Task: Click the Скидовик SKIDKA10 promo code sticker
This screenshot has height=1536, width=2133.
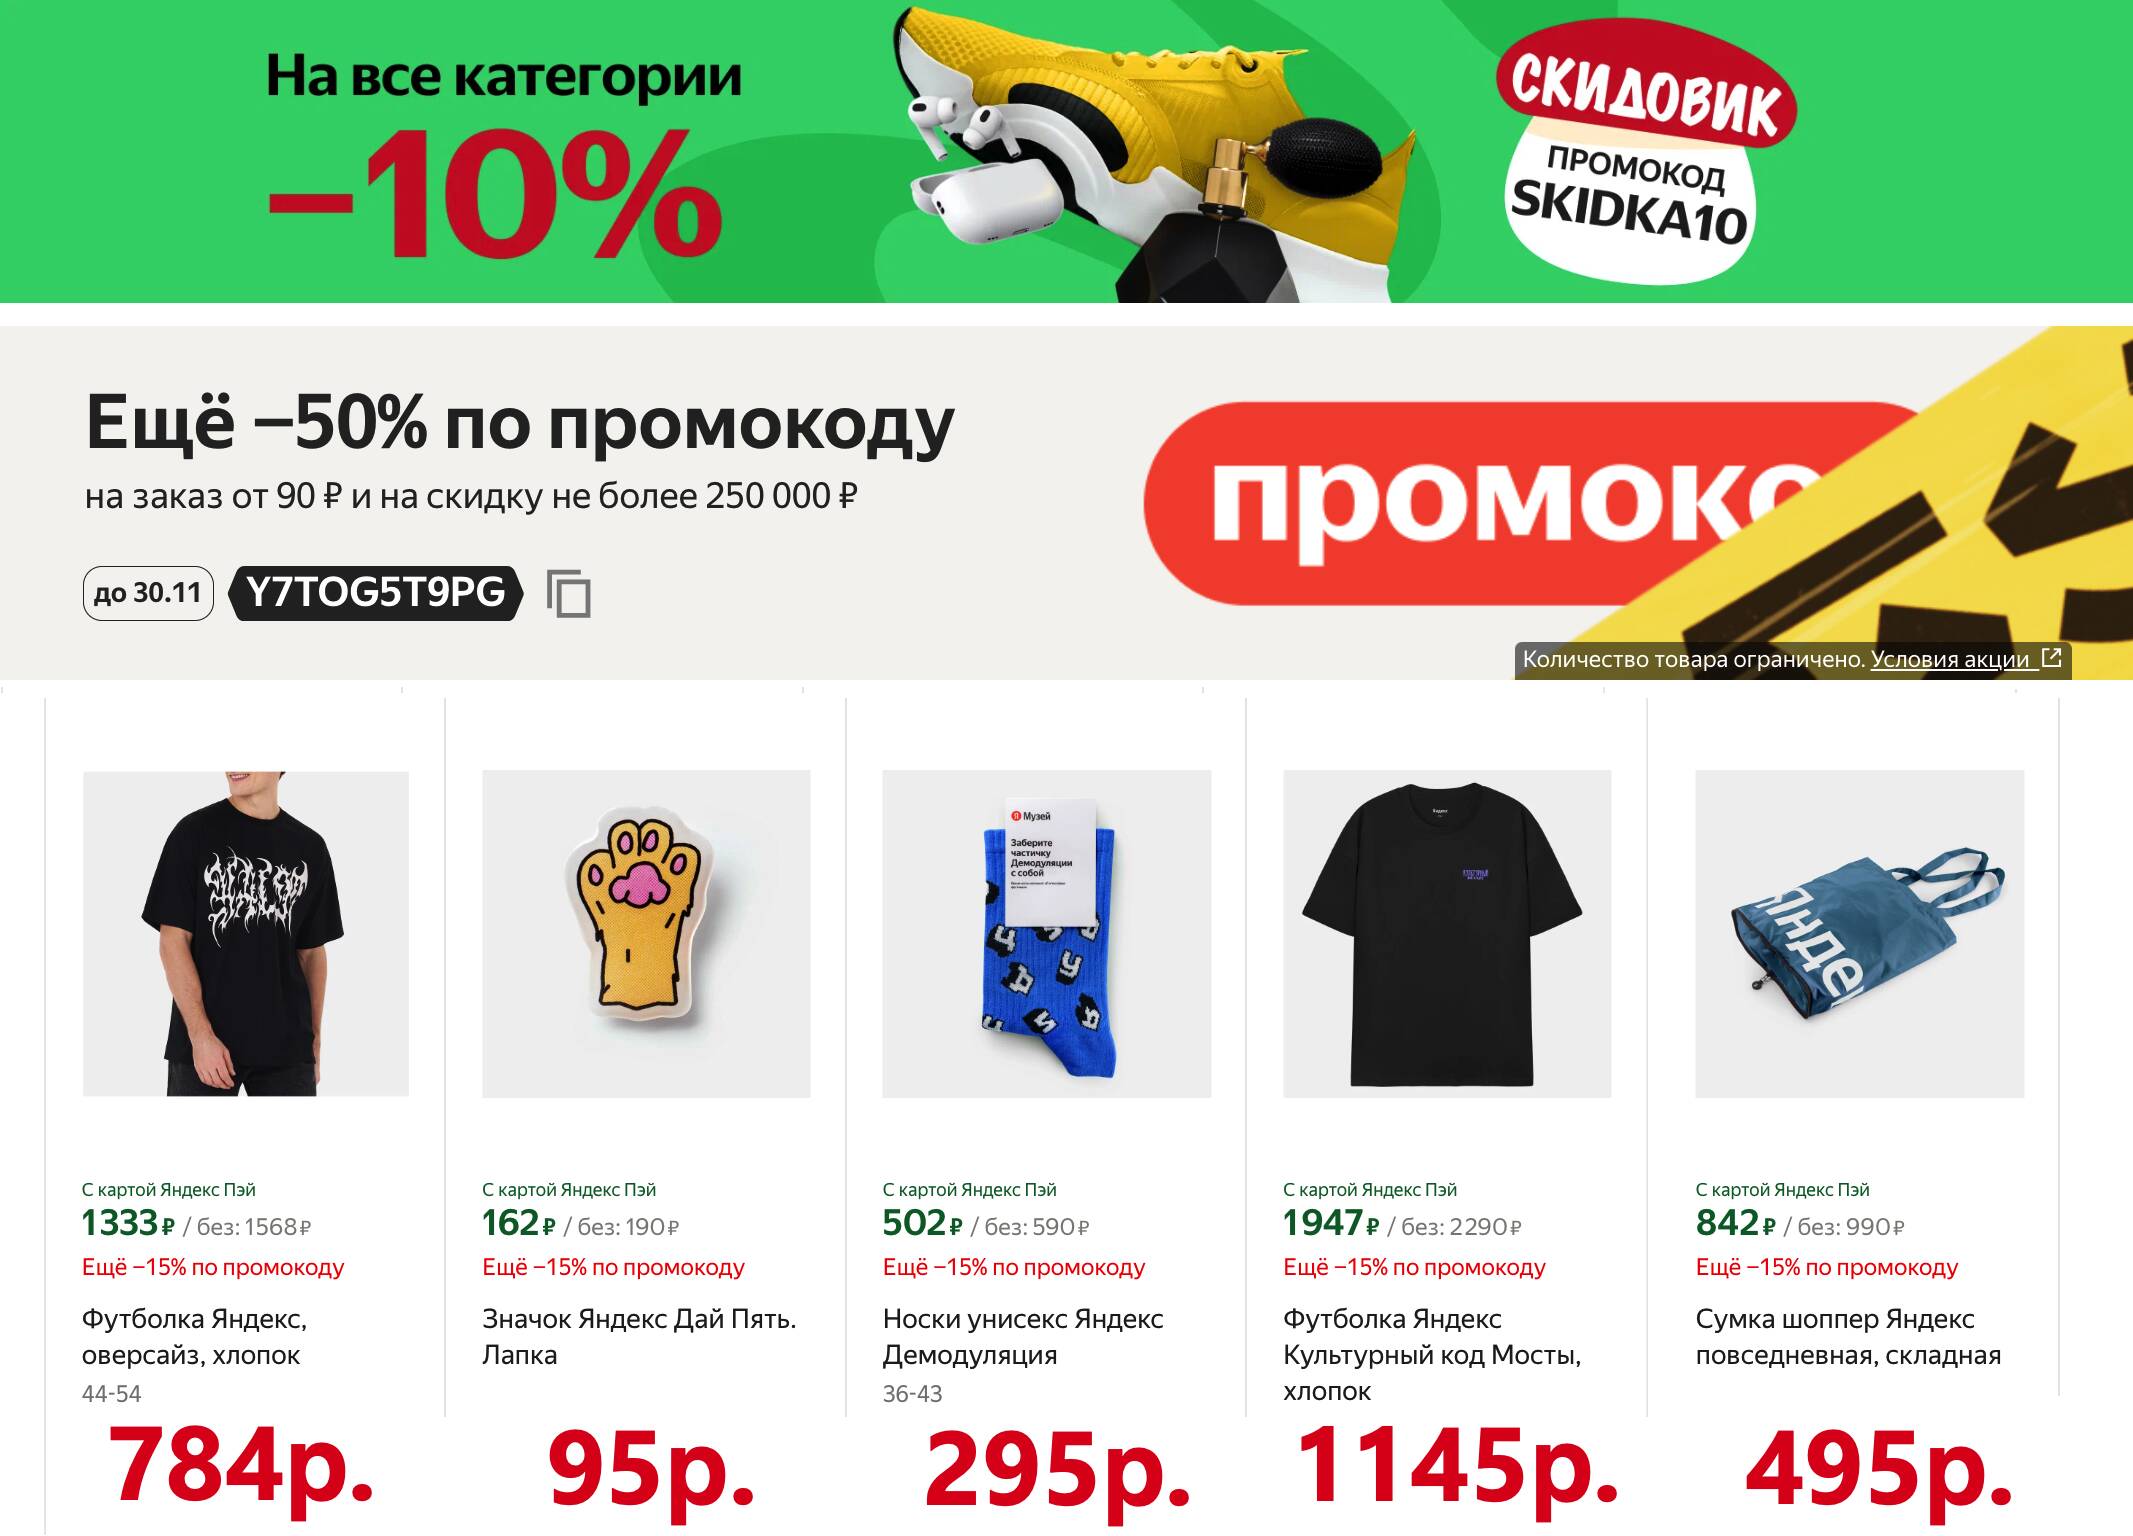Action: click(1641, 152)
